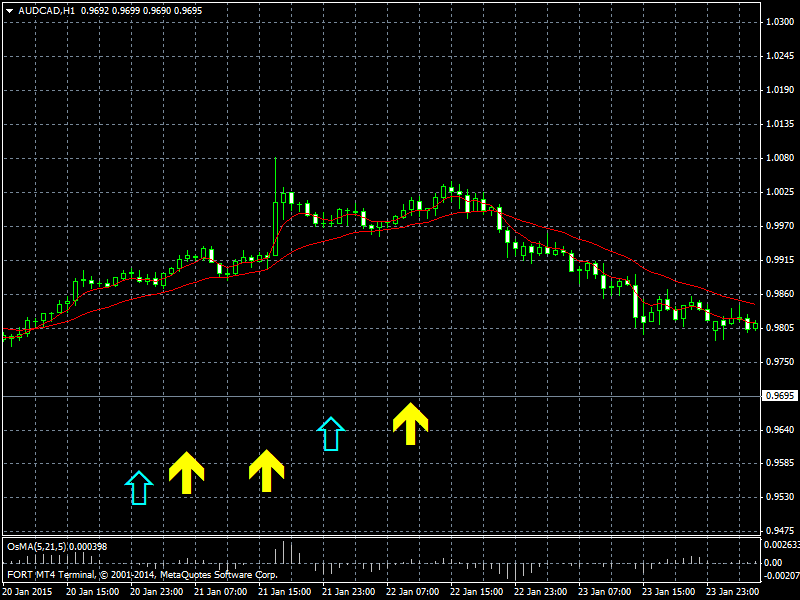
Task: Open the chart menu triangle beside AUDCAD,H1
Action: tap(9, 11)
